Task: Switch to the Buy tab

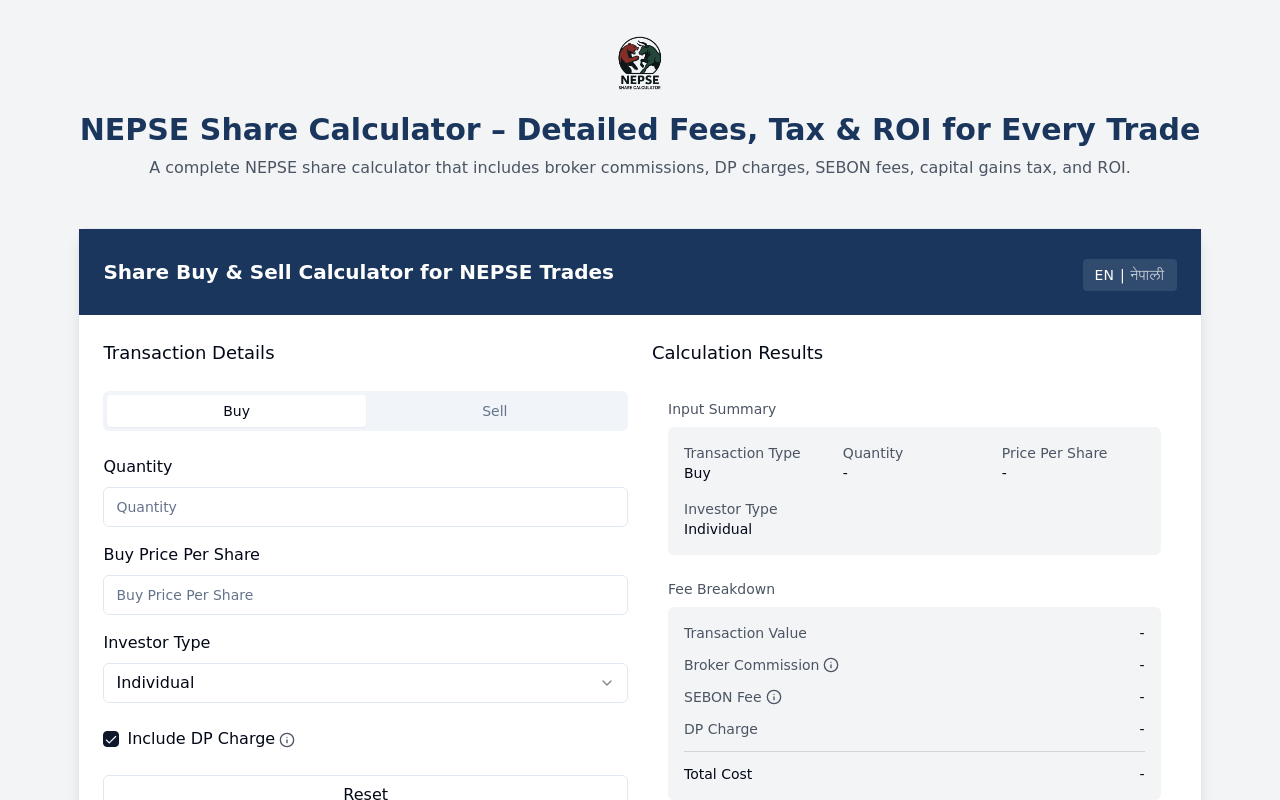Action: (x=237, y=411)
